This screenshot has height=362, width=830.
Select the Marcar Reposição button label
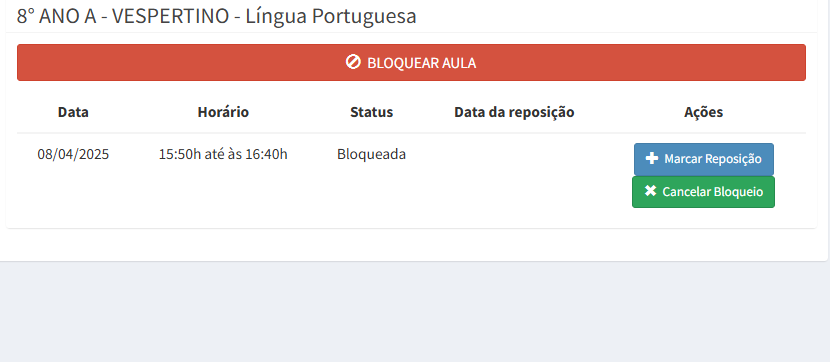[x=713, y=159]
